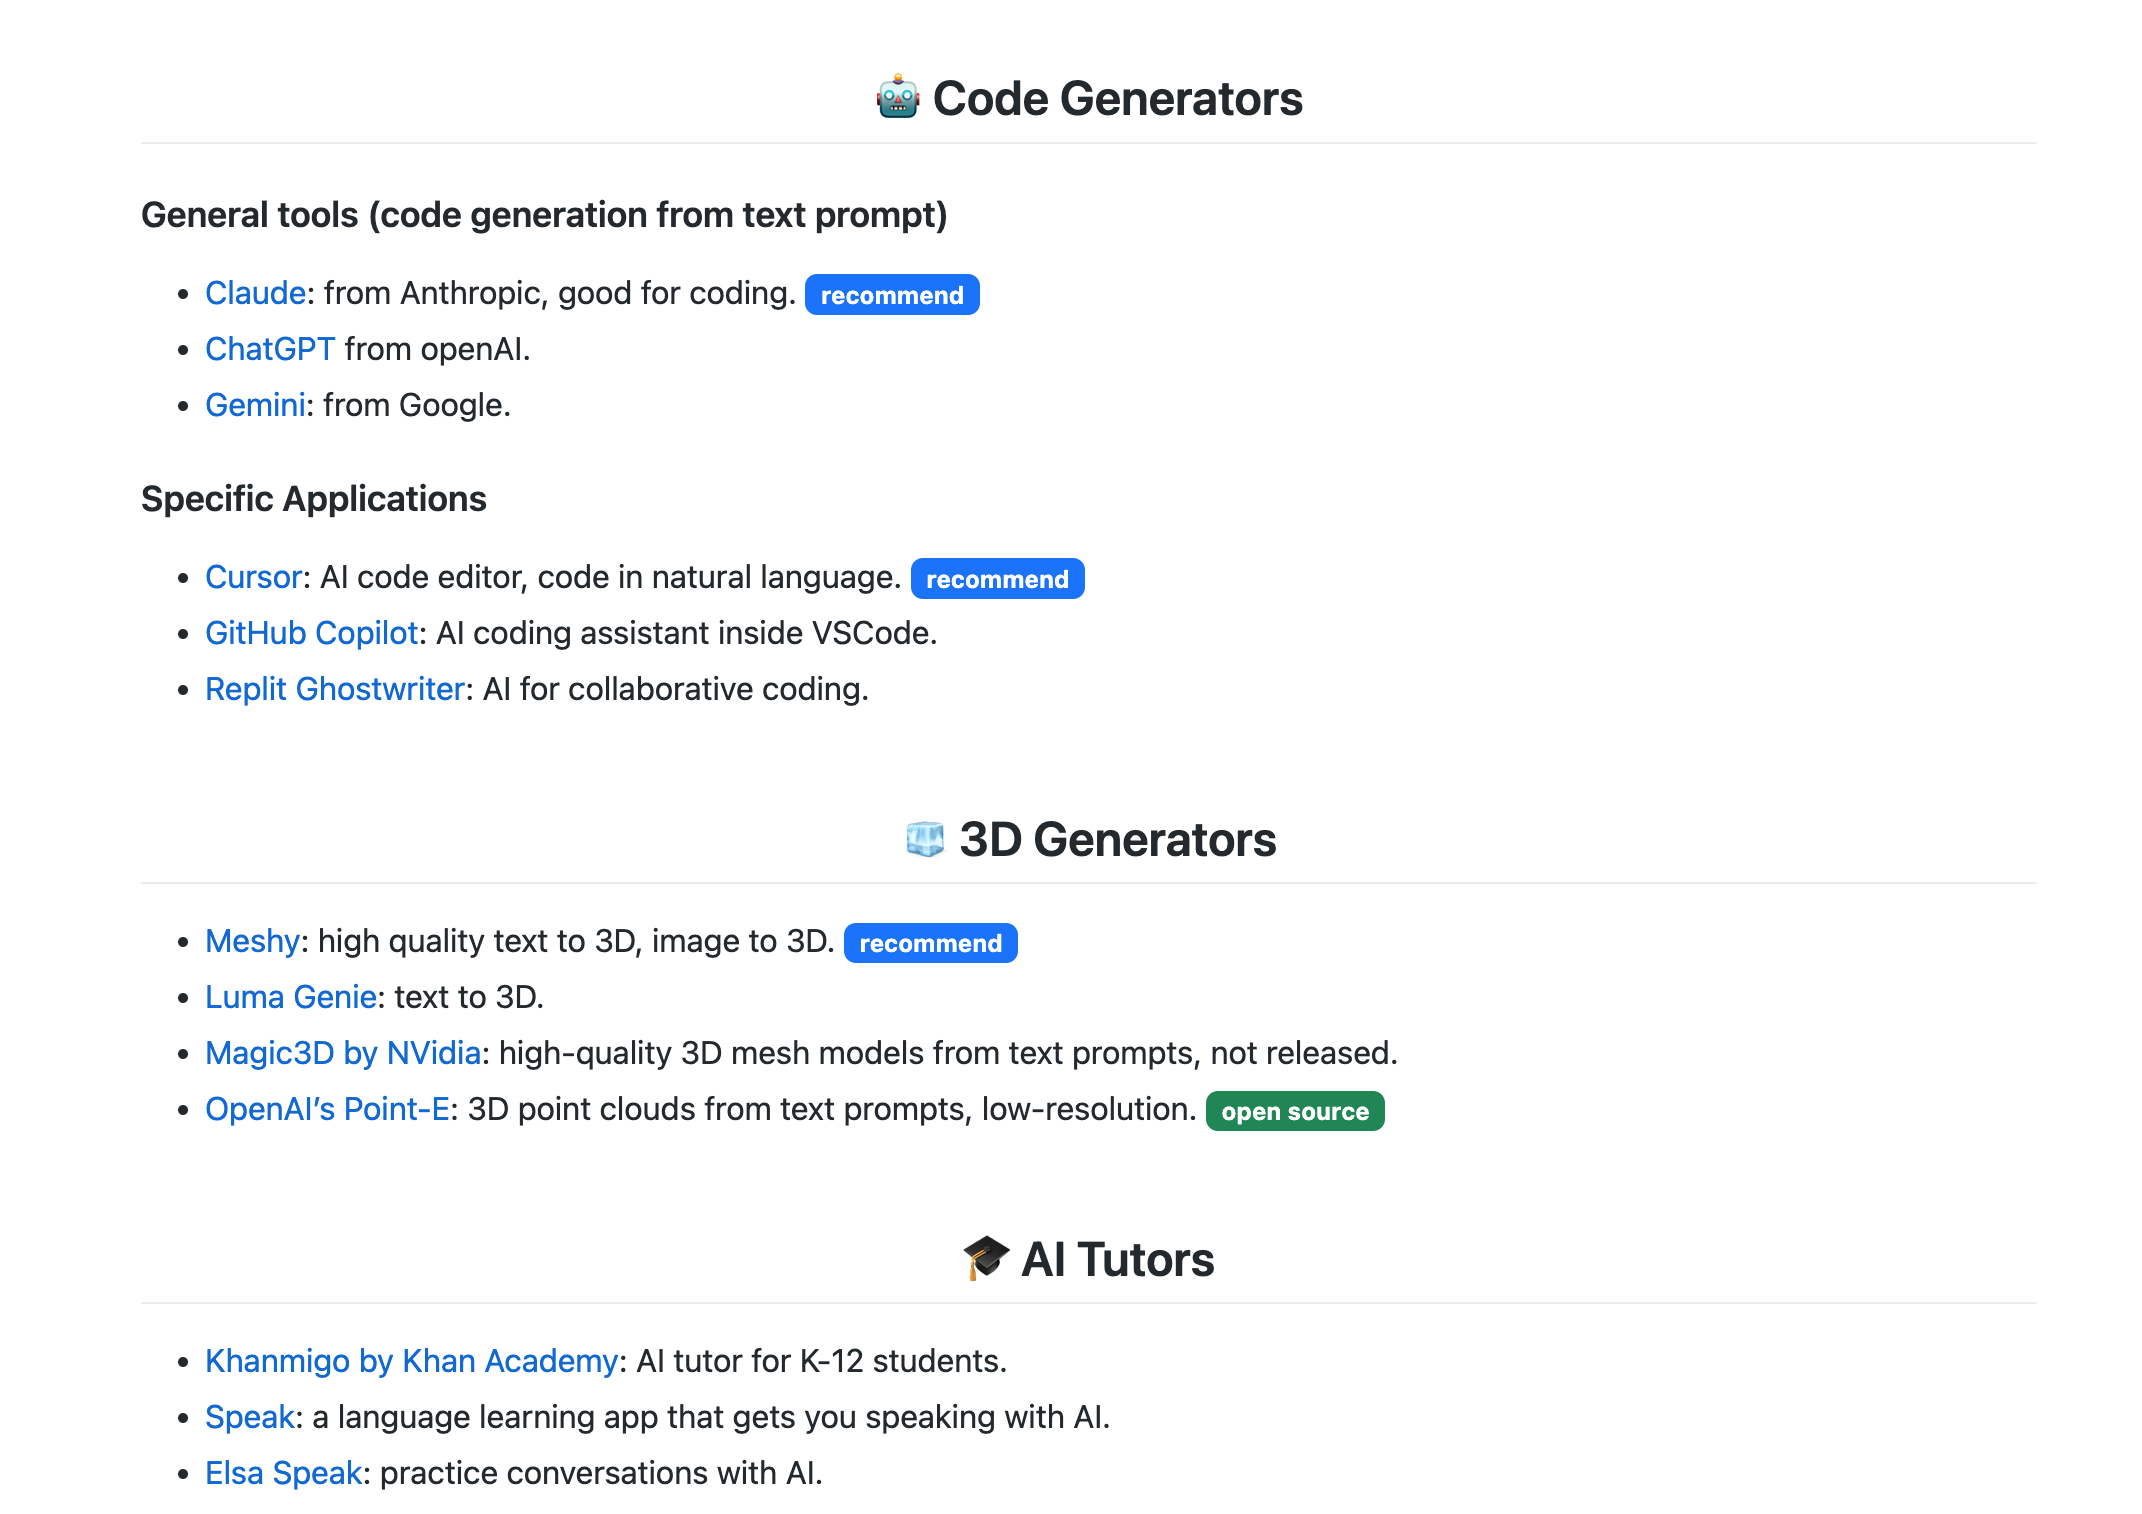Click the graduation cap emoji beside AI Tutors
The width and height of the screenshot is (2142, 1514).
[986, 1258]
